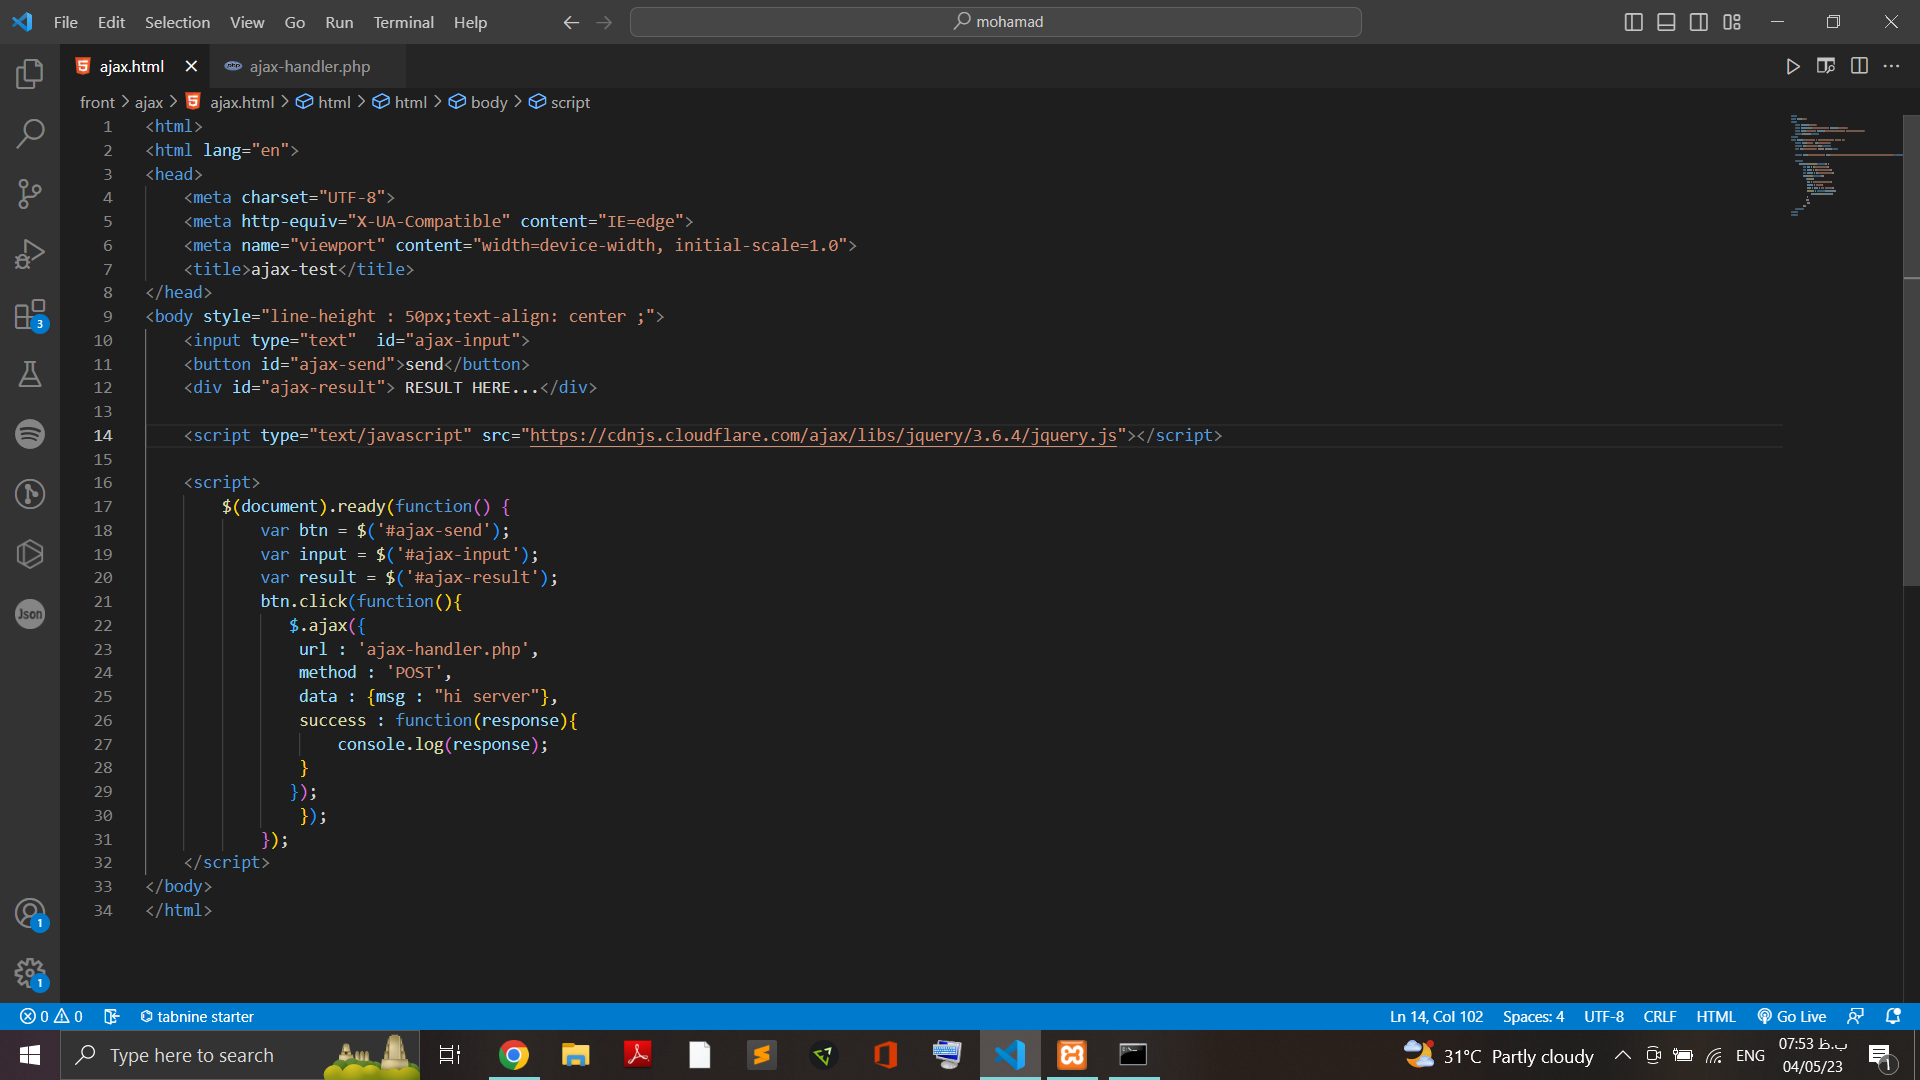Open the JSON extension icon in activity bar

point(30,614)
